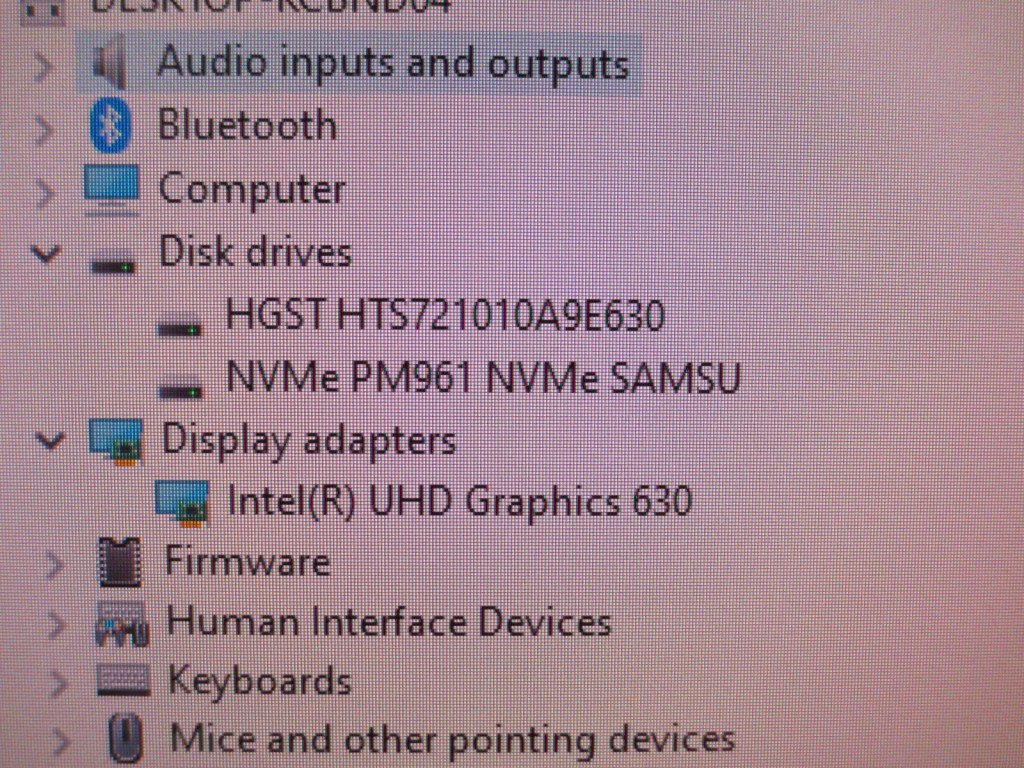Click the Keyboards category icon
This screenshot has width=1024, height=768.
tap(123, 680)
